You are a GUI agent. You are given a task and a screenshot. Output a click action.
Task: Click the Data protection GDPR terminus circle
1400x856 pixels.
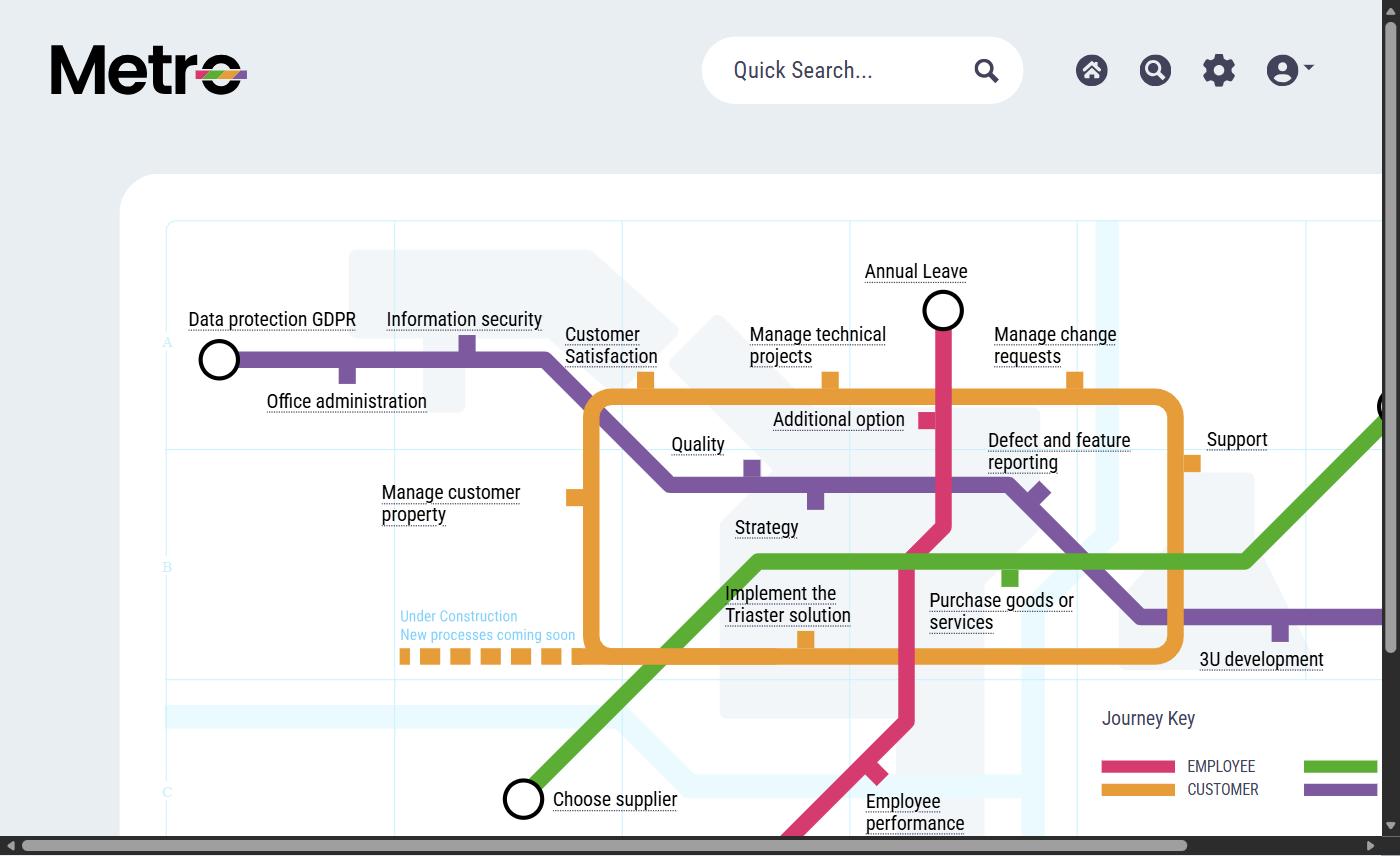[x=219, y=359]
